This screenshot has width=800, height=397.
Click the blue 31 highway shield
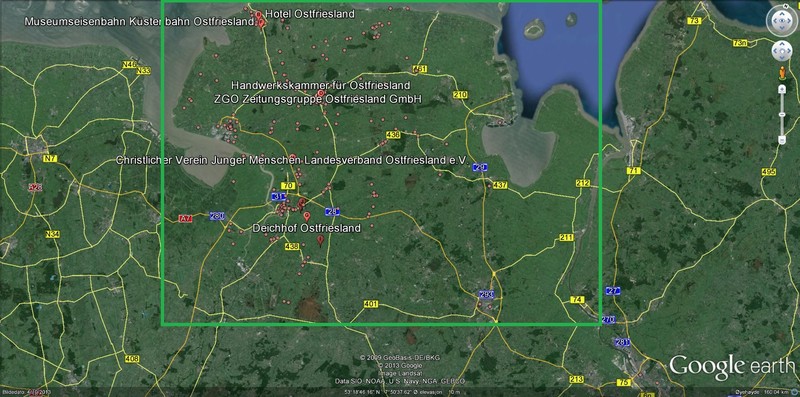(278, 196)
